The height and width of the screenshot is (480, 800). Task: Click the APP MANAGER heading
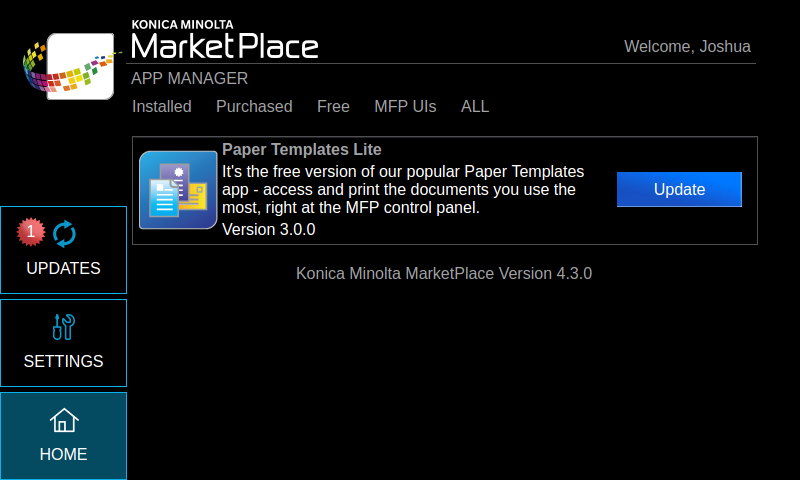pos(190,78)
